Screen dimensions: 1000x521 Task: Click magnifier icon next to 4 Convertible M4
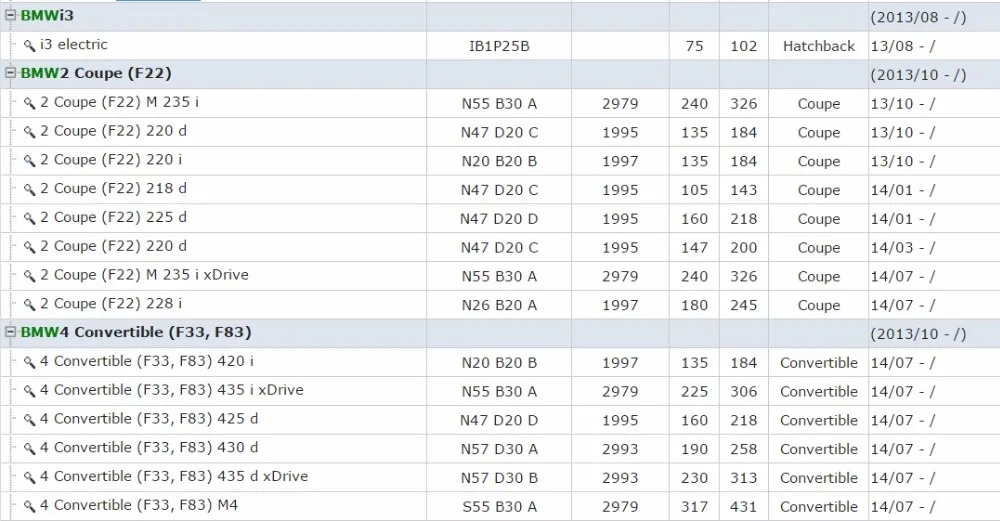tap(29, 506)
